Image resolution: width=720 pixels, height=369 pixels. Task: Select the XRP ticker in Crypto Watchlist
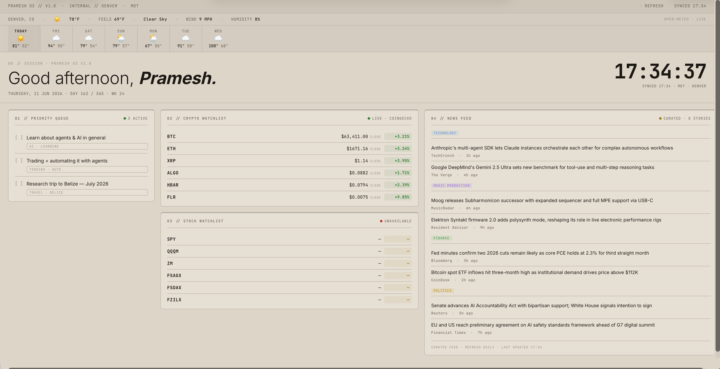point(171,161)
